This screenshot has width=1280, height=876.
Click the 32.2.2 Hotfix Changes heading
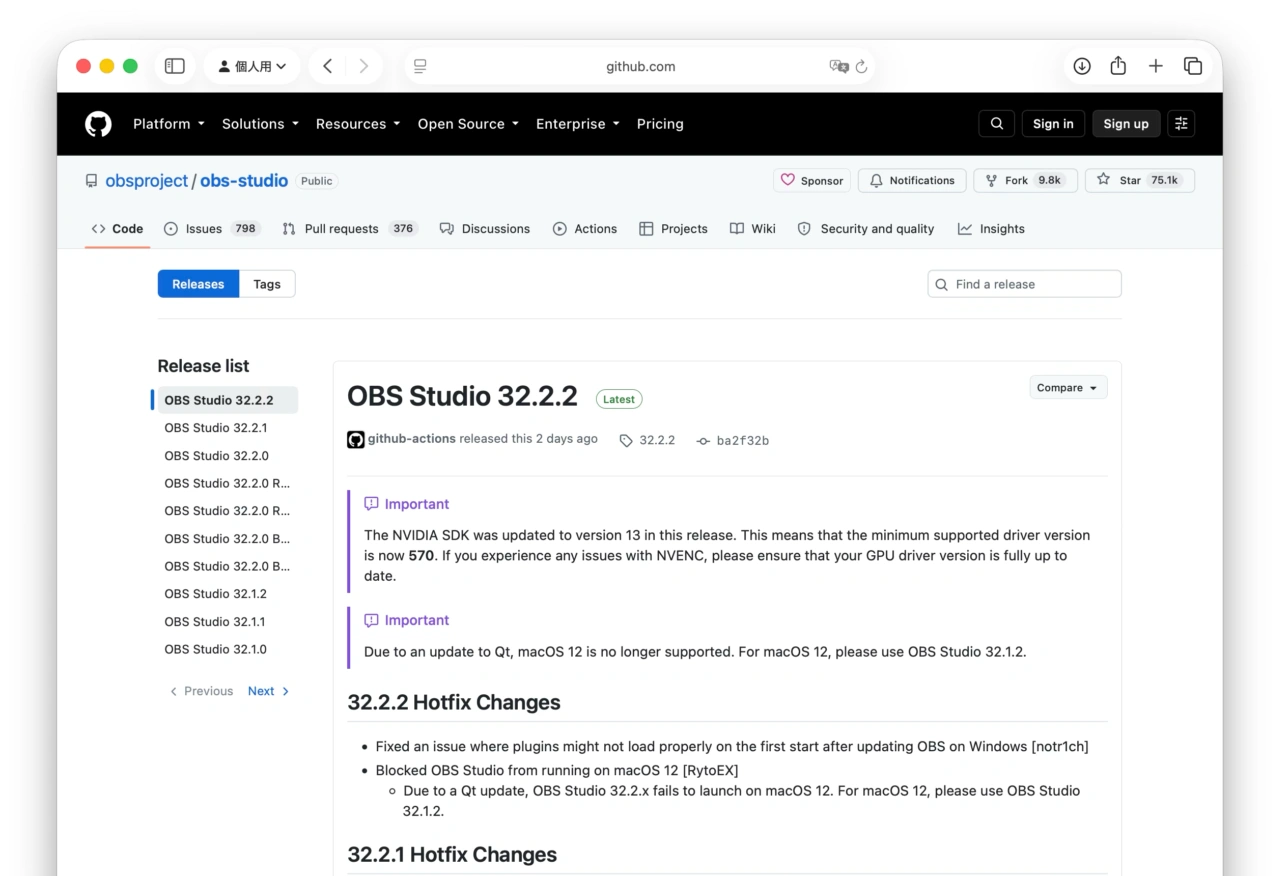(x=454, y=702)
